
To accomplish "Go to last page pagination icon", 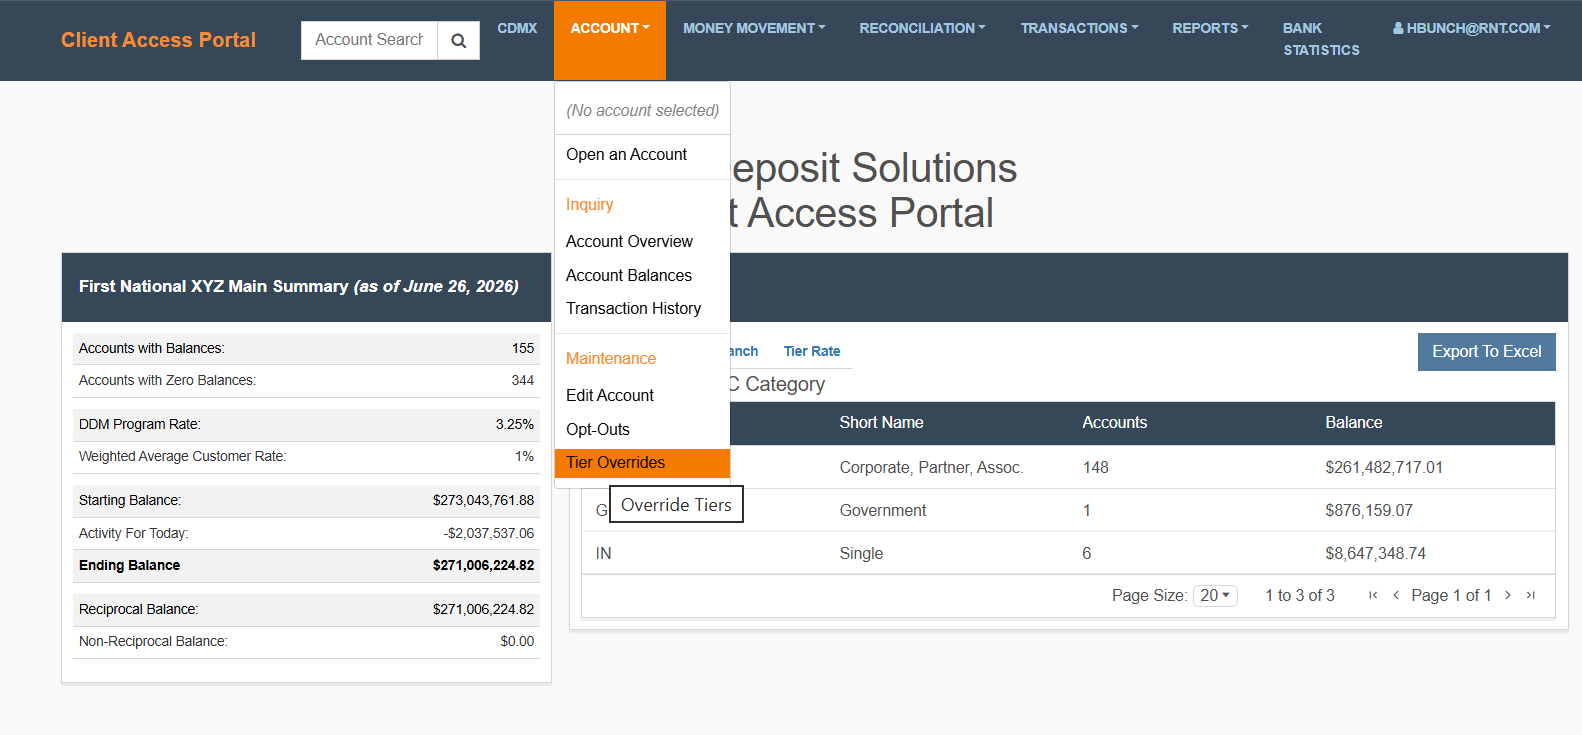I will coord(1531,595).
